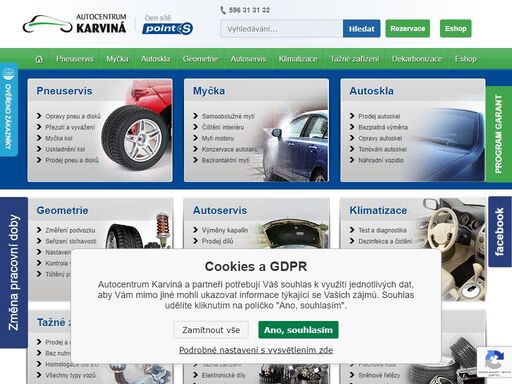The width and height of the screenshot is (512, 384).
Task: Open the Klimatizace card heading
Action: tap(378, 210)
